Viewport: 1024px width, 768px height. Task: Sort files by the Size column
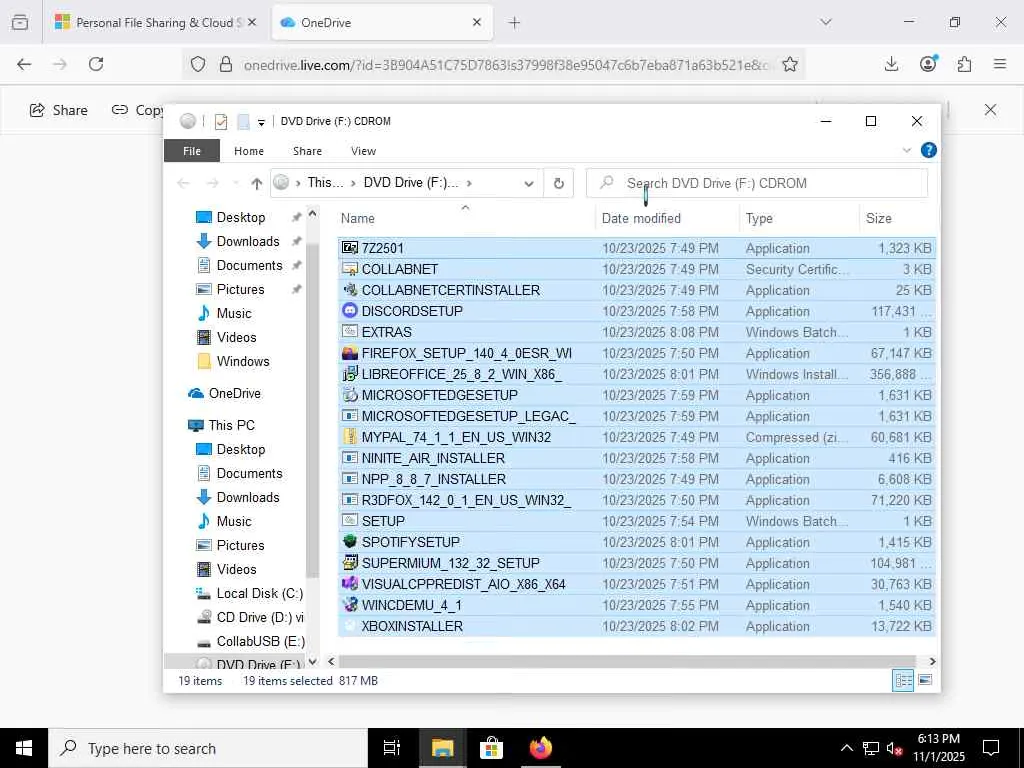(x=898, y=218)
